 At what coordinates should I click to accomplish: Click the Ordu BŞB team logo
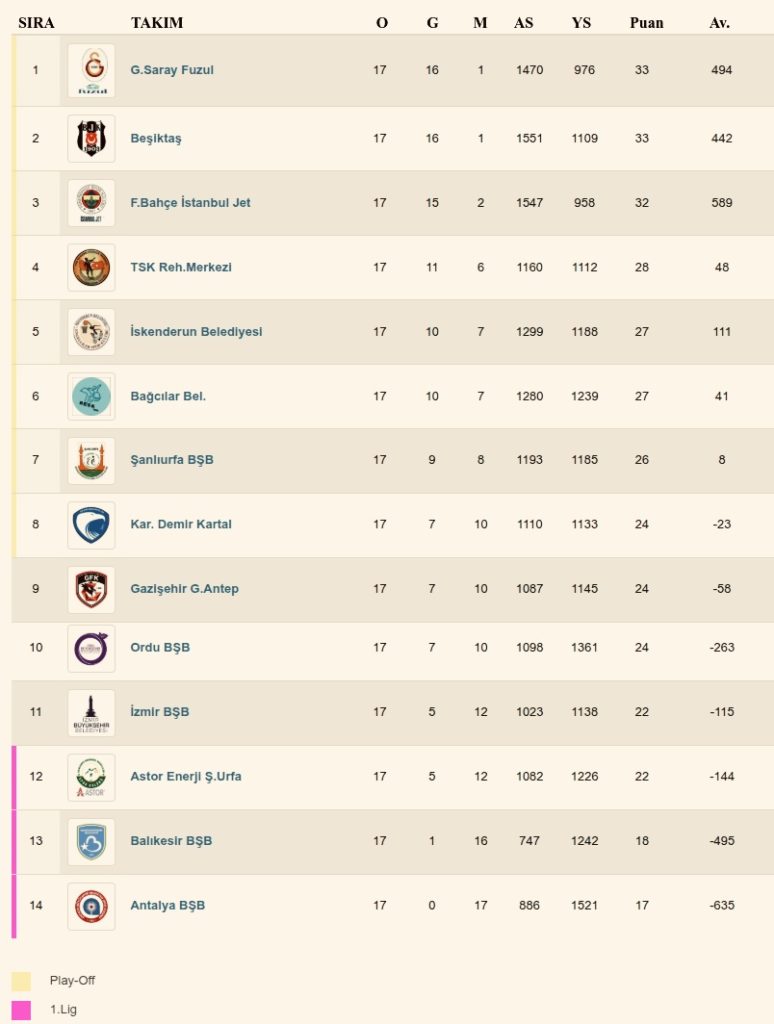point(91,648)
